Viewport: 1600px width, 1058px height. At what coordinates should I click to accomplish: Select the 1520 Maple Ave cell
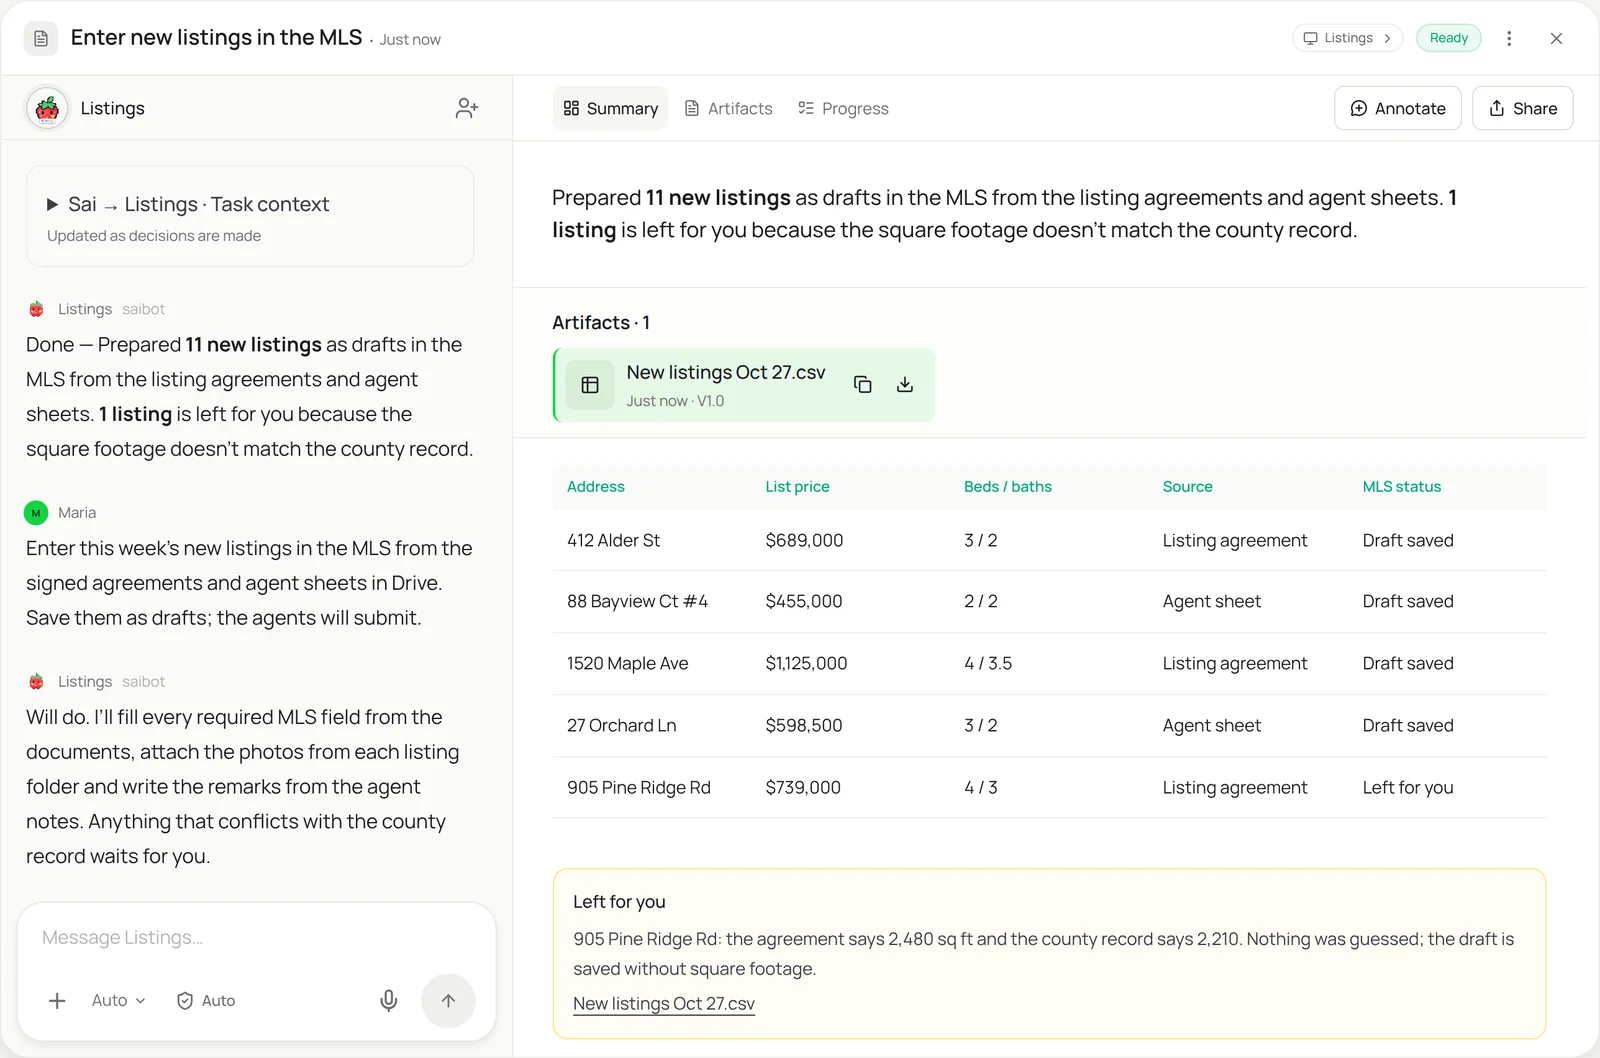(627, 664)
